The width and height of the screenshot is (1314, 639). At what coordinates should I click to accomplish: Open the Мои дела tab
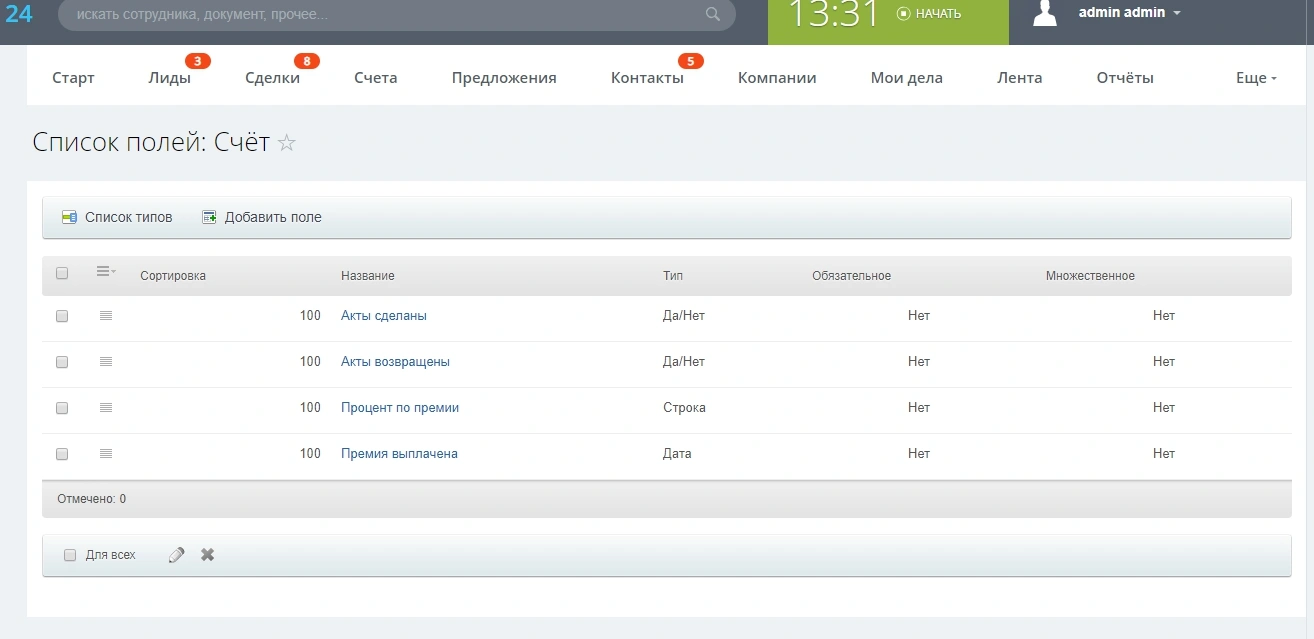point(906,78)
